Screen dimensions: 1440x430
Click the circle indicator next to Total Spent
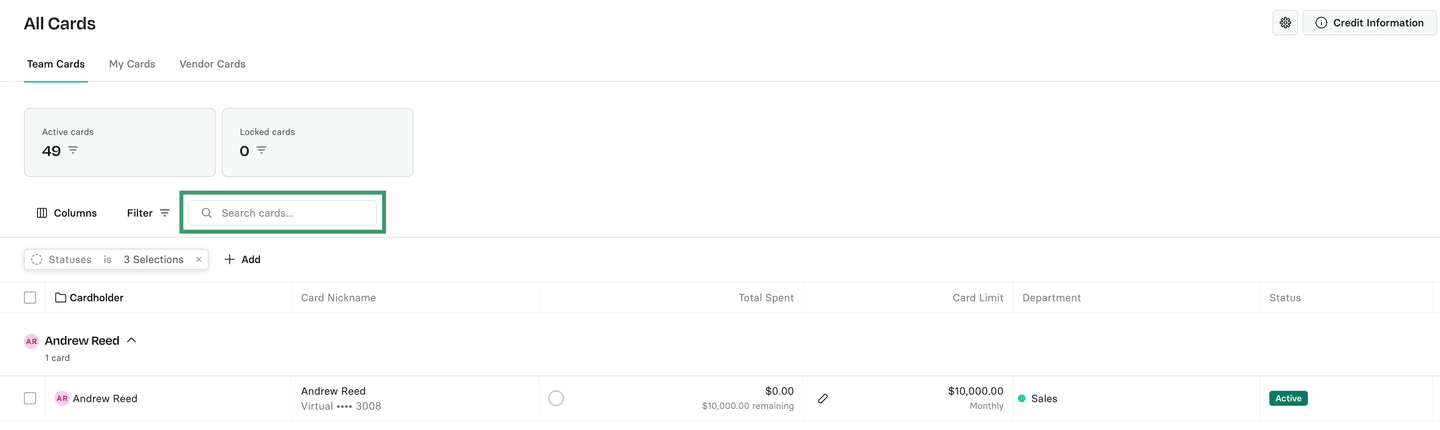pos(556,398)
